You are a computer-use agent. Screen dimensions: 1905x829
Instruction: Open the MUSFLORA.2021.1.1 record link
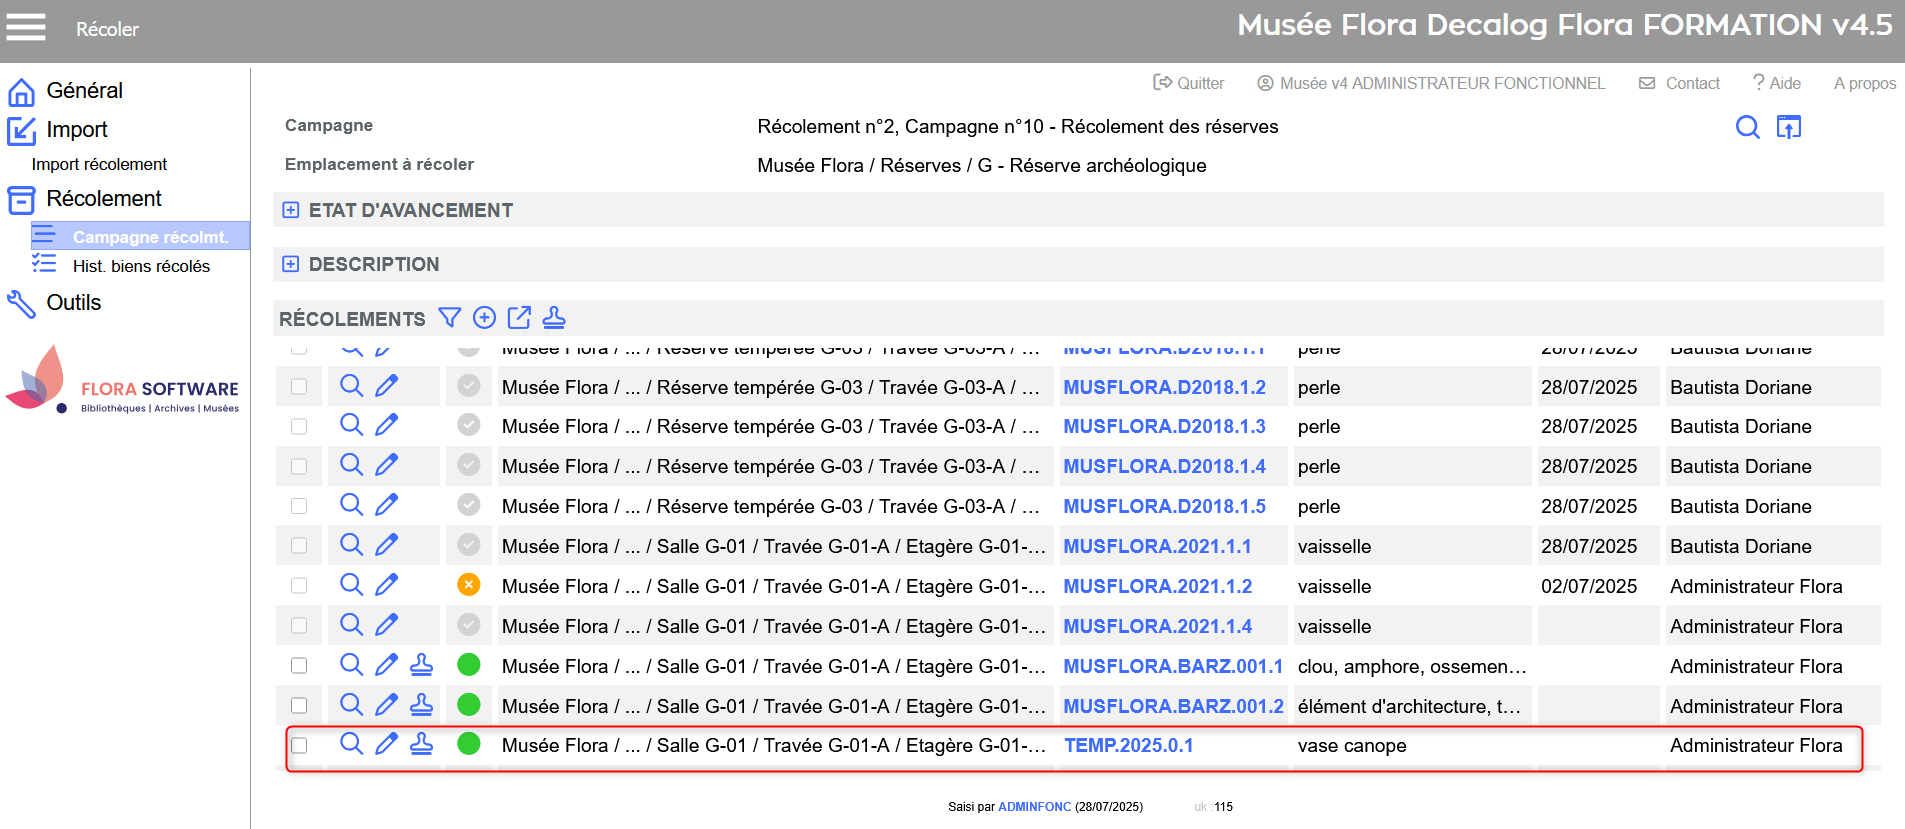(x=1157, y=546)
